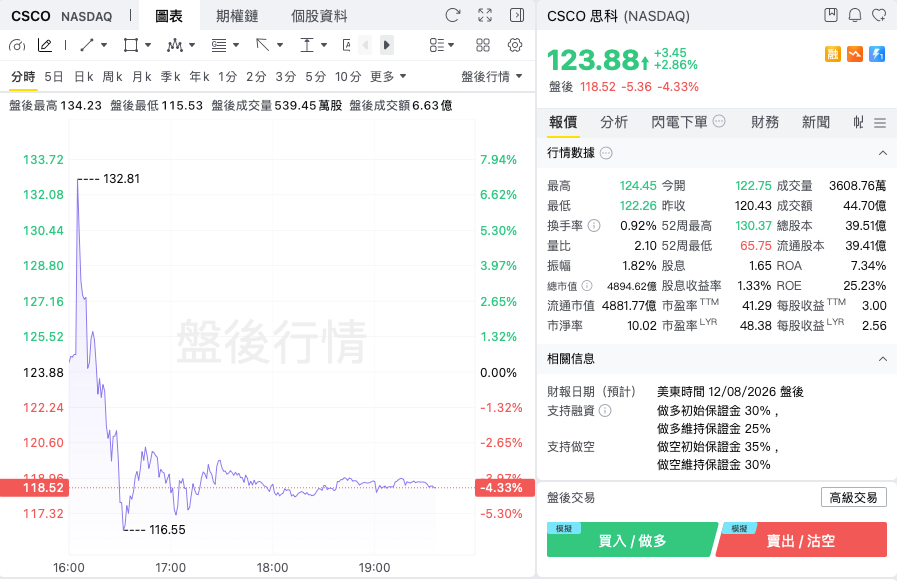
Task: Click the 買入 / 做多 button
Action: [x=632, y=540]
